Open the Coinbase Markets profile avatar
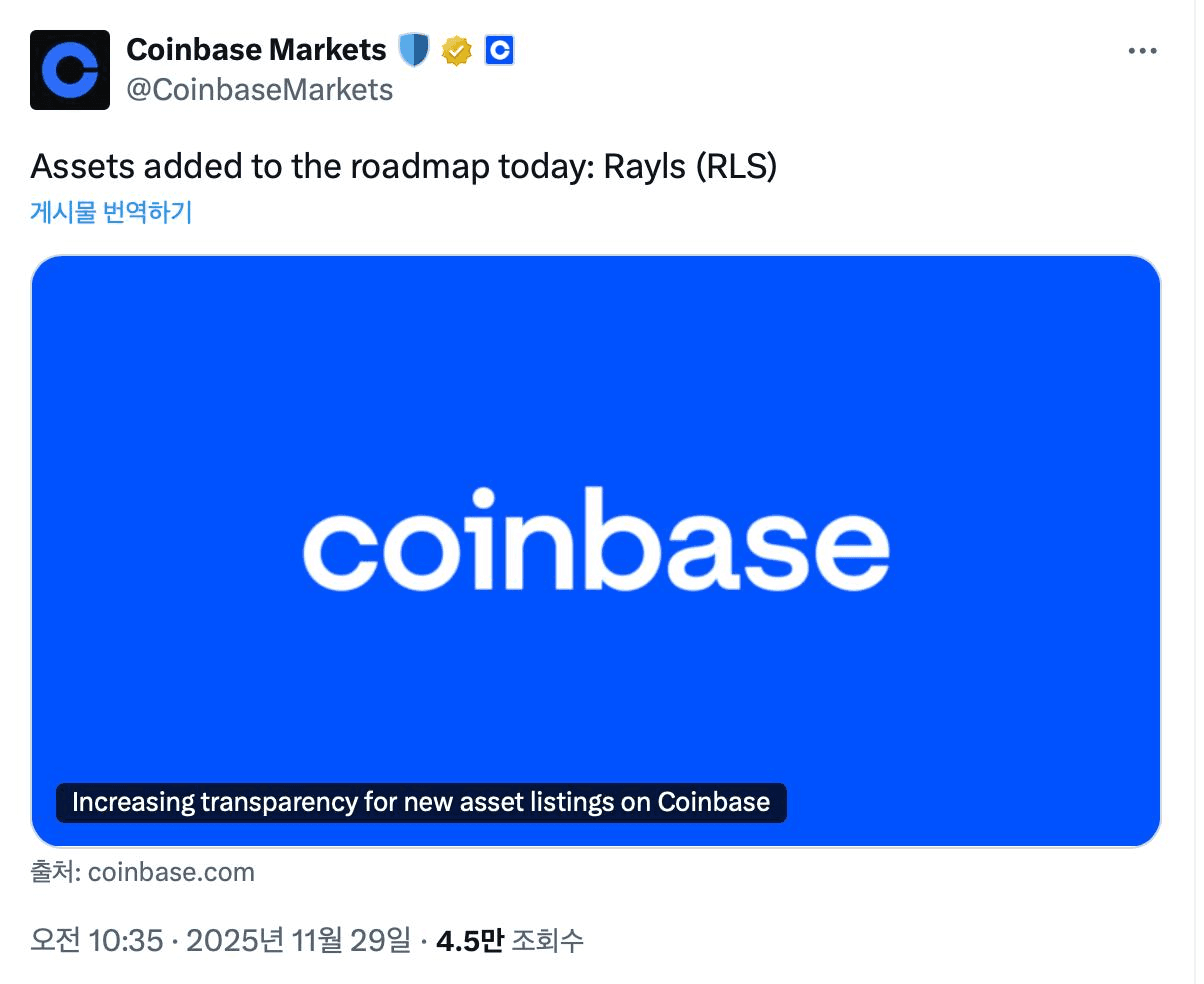The height and width of the screenshot is (984, 1204). click(x=70, y=70)
